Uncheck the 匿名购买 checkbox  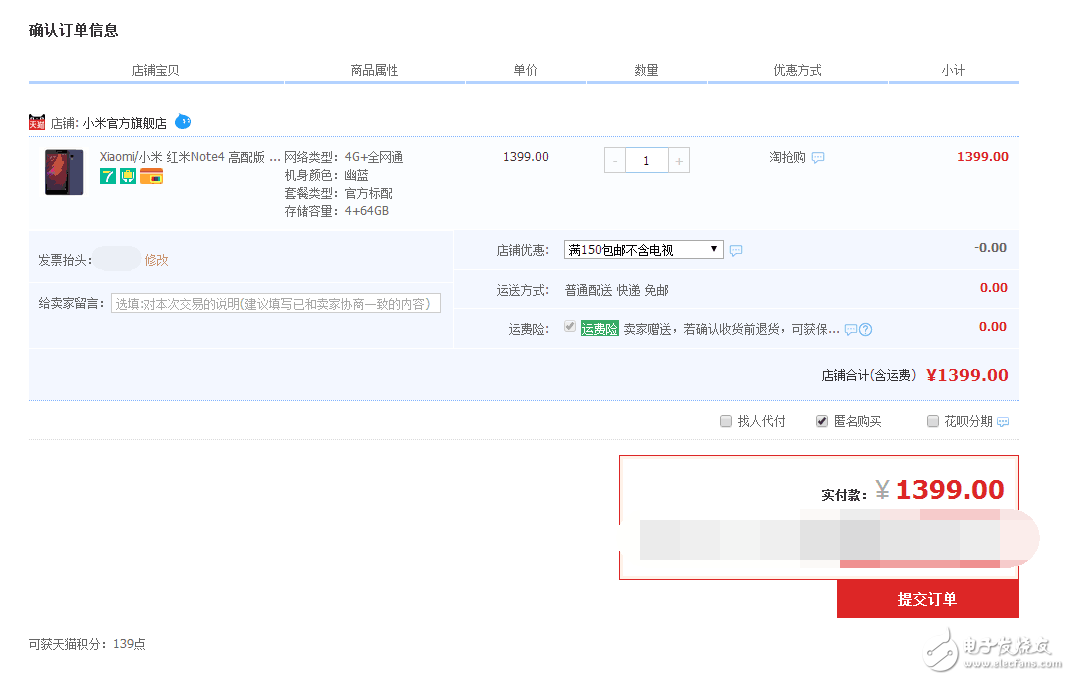(822, 420)
